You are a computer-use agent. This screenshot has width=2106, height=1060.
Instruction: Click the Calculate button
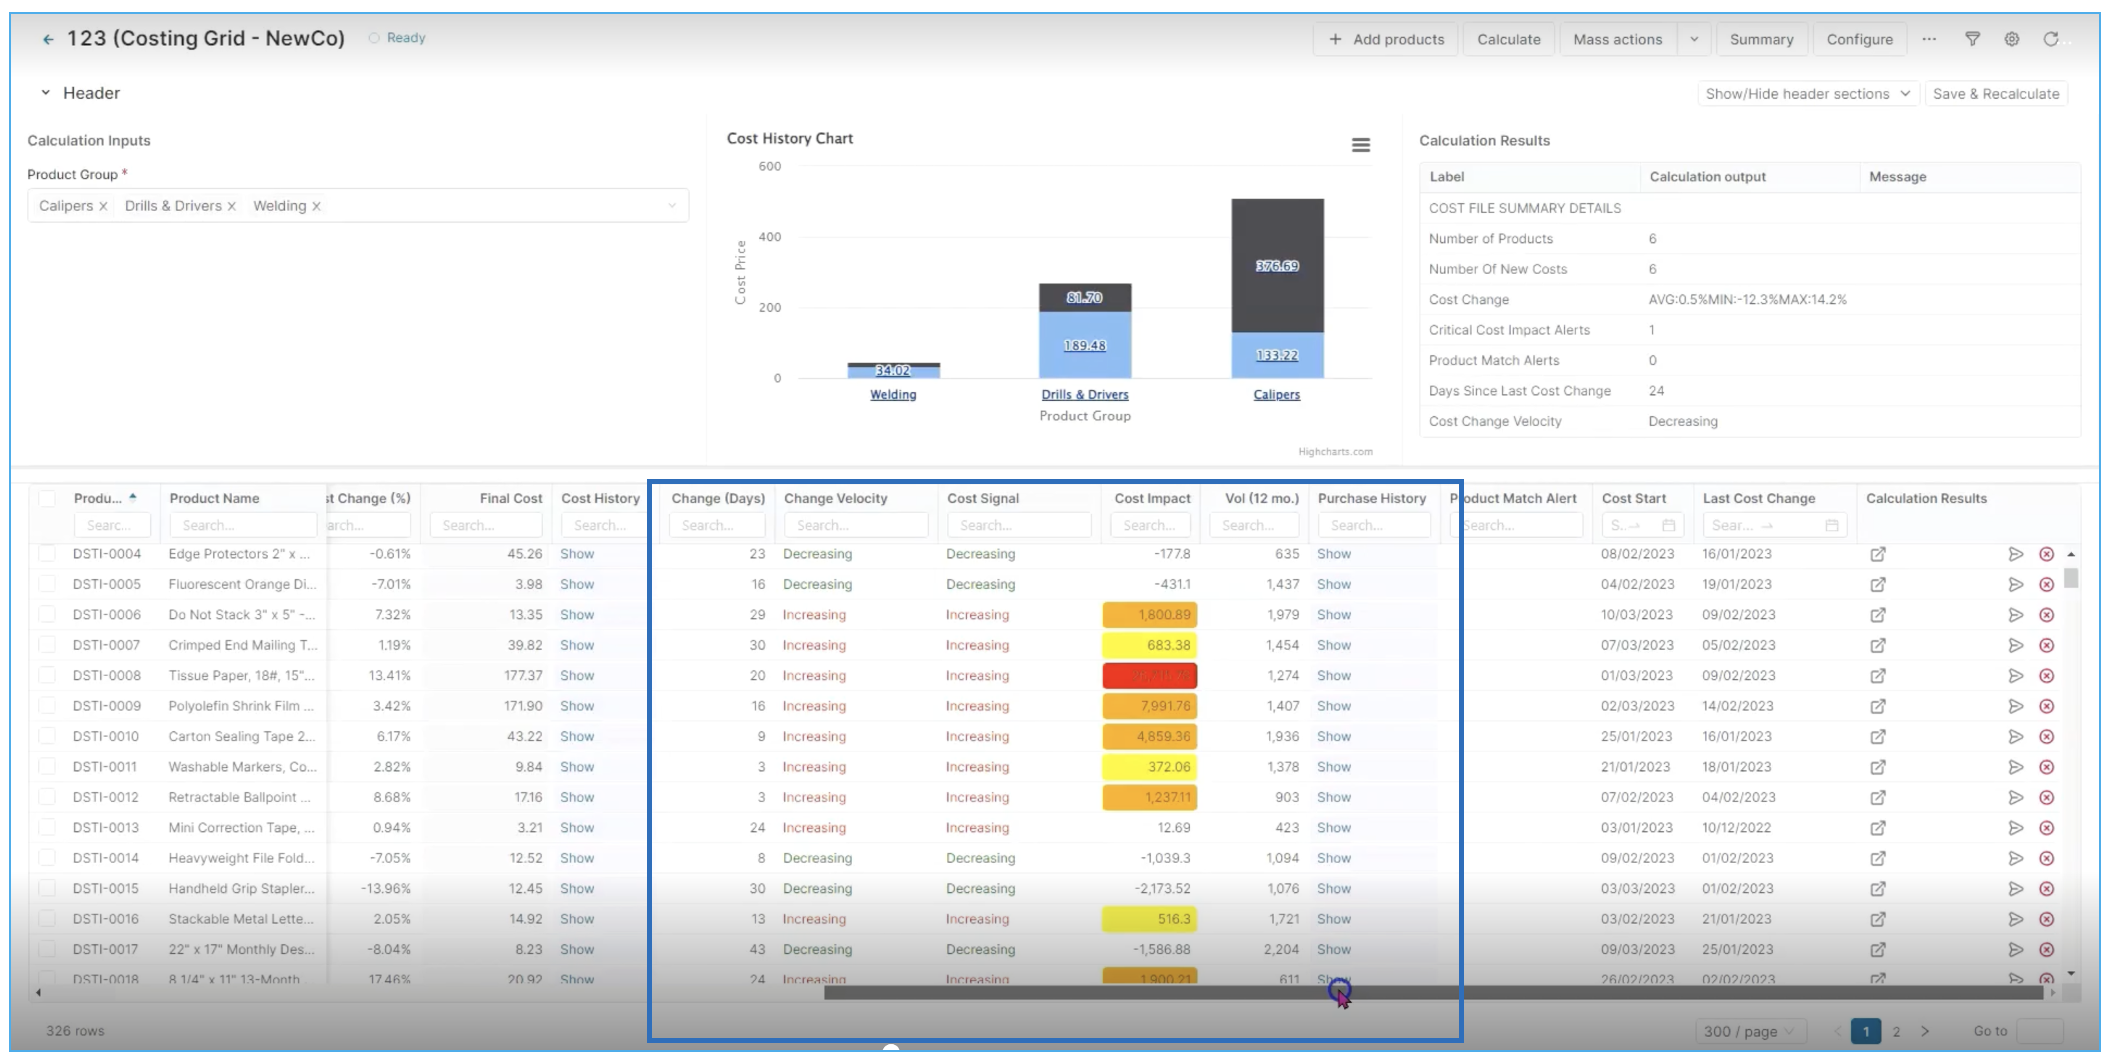1509,39
